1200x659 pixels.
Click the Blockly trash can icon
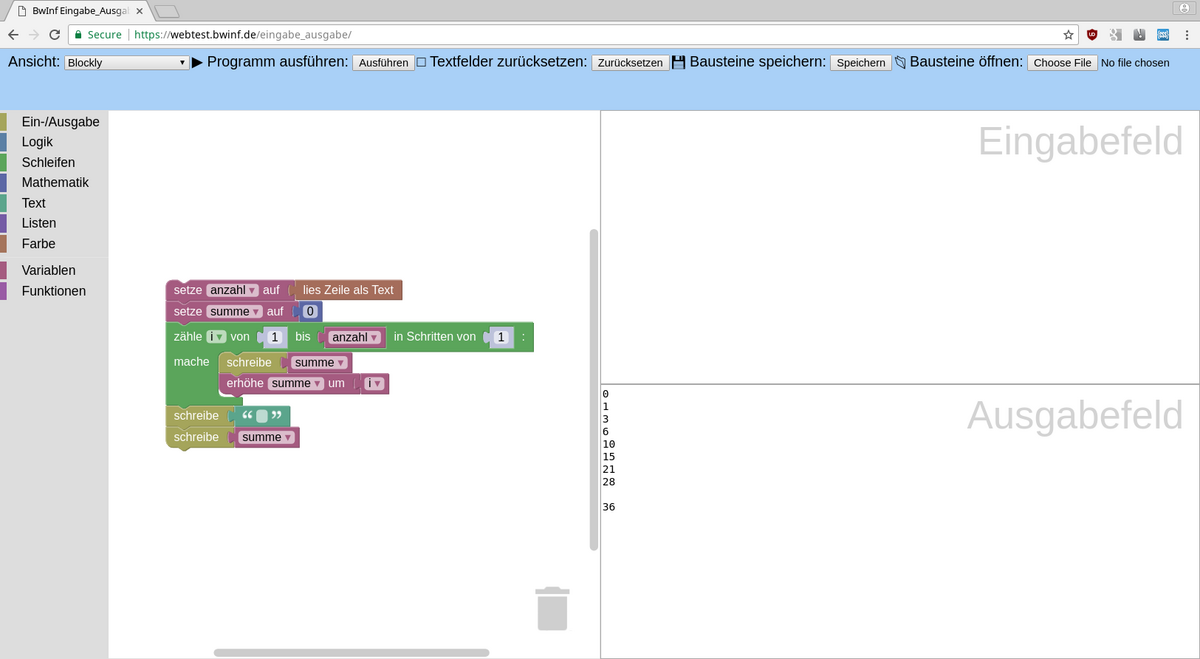coord(552,608)
